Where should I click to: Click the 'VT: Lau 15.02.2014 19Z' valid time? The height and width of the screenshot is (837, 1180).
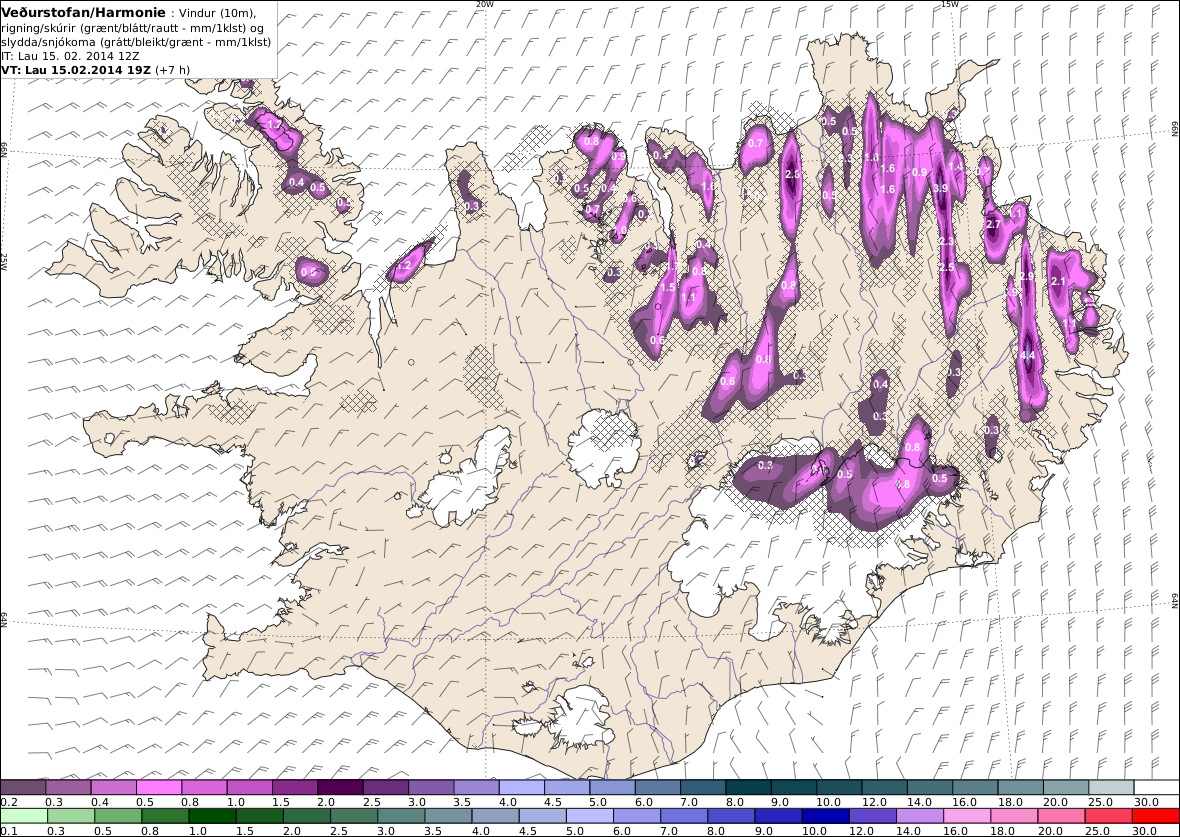75,70
